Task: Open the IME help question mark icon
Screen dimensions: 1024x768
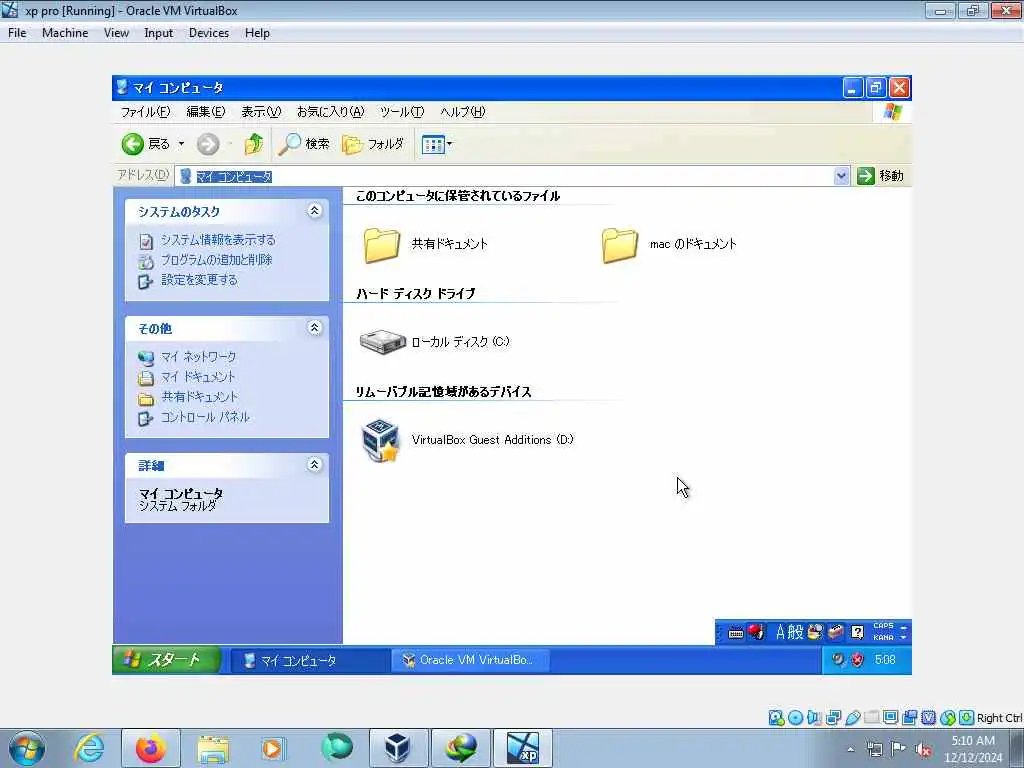Action: (x=857, y=632)
